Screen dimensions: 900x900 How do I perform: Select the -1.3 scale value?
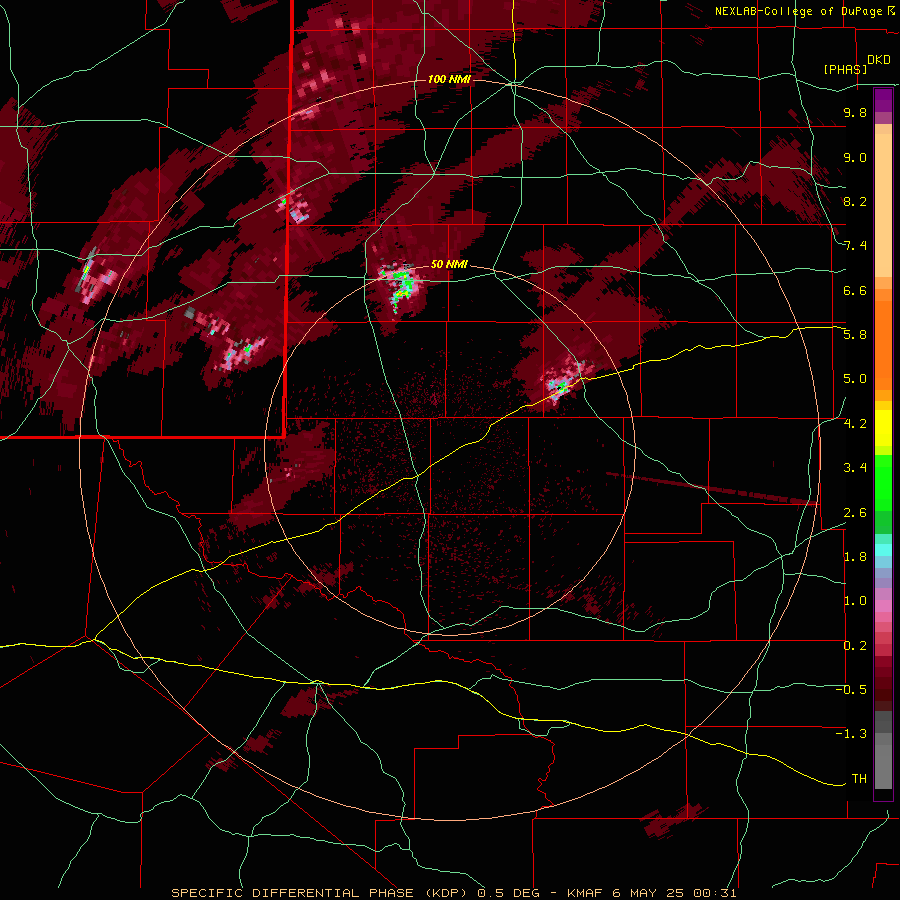click(x=851, y=734)
